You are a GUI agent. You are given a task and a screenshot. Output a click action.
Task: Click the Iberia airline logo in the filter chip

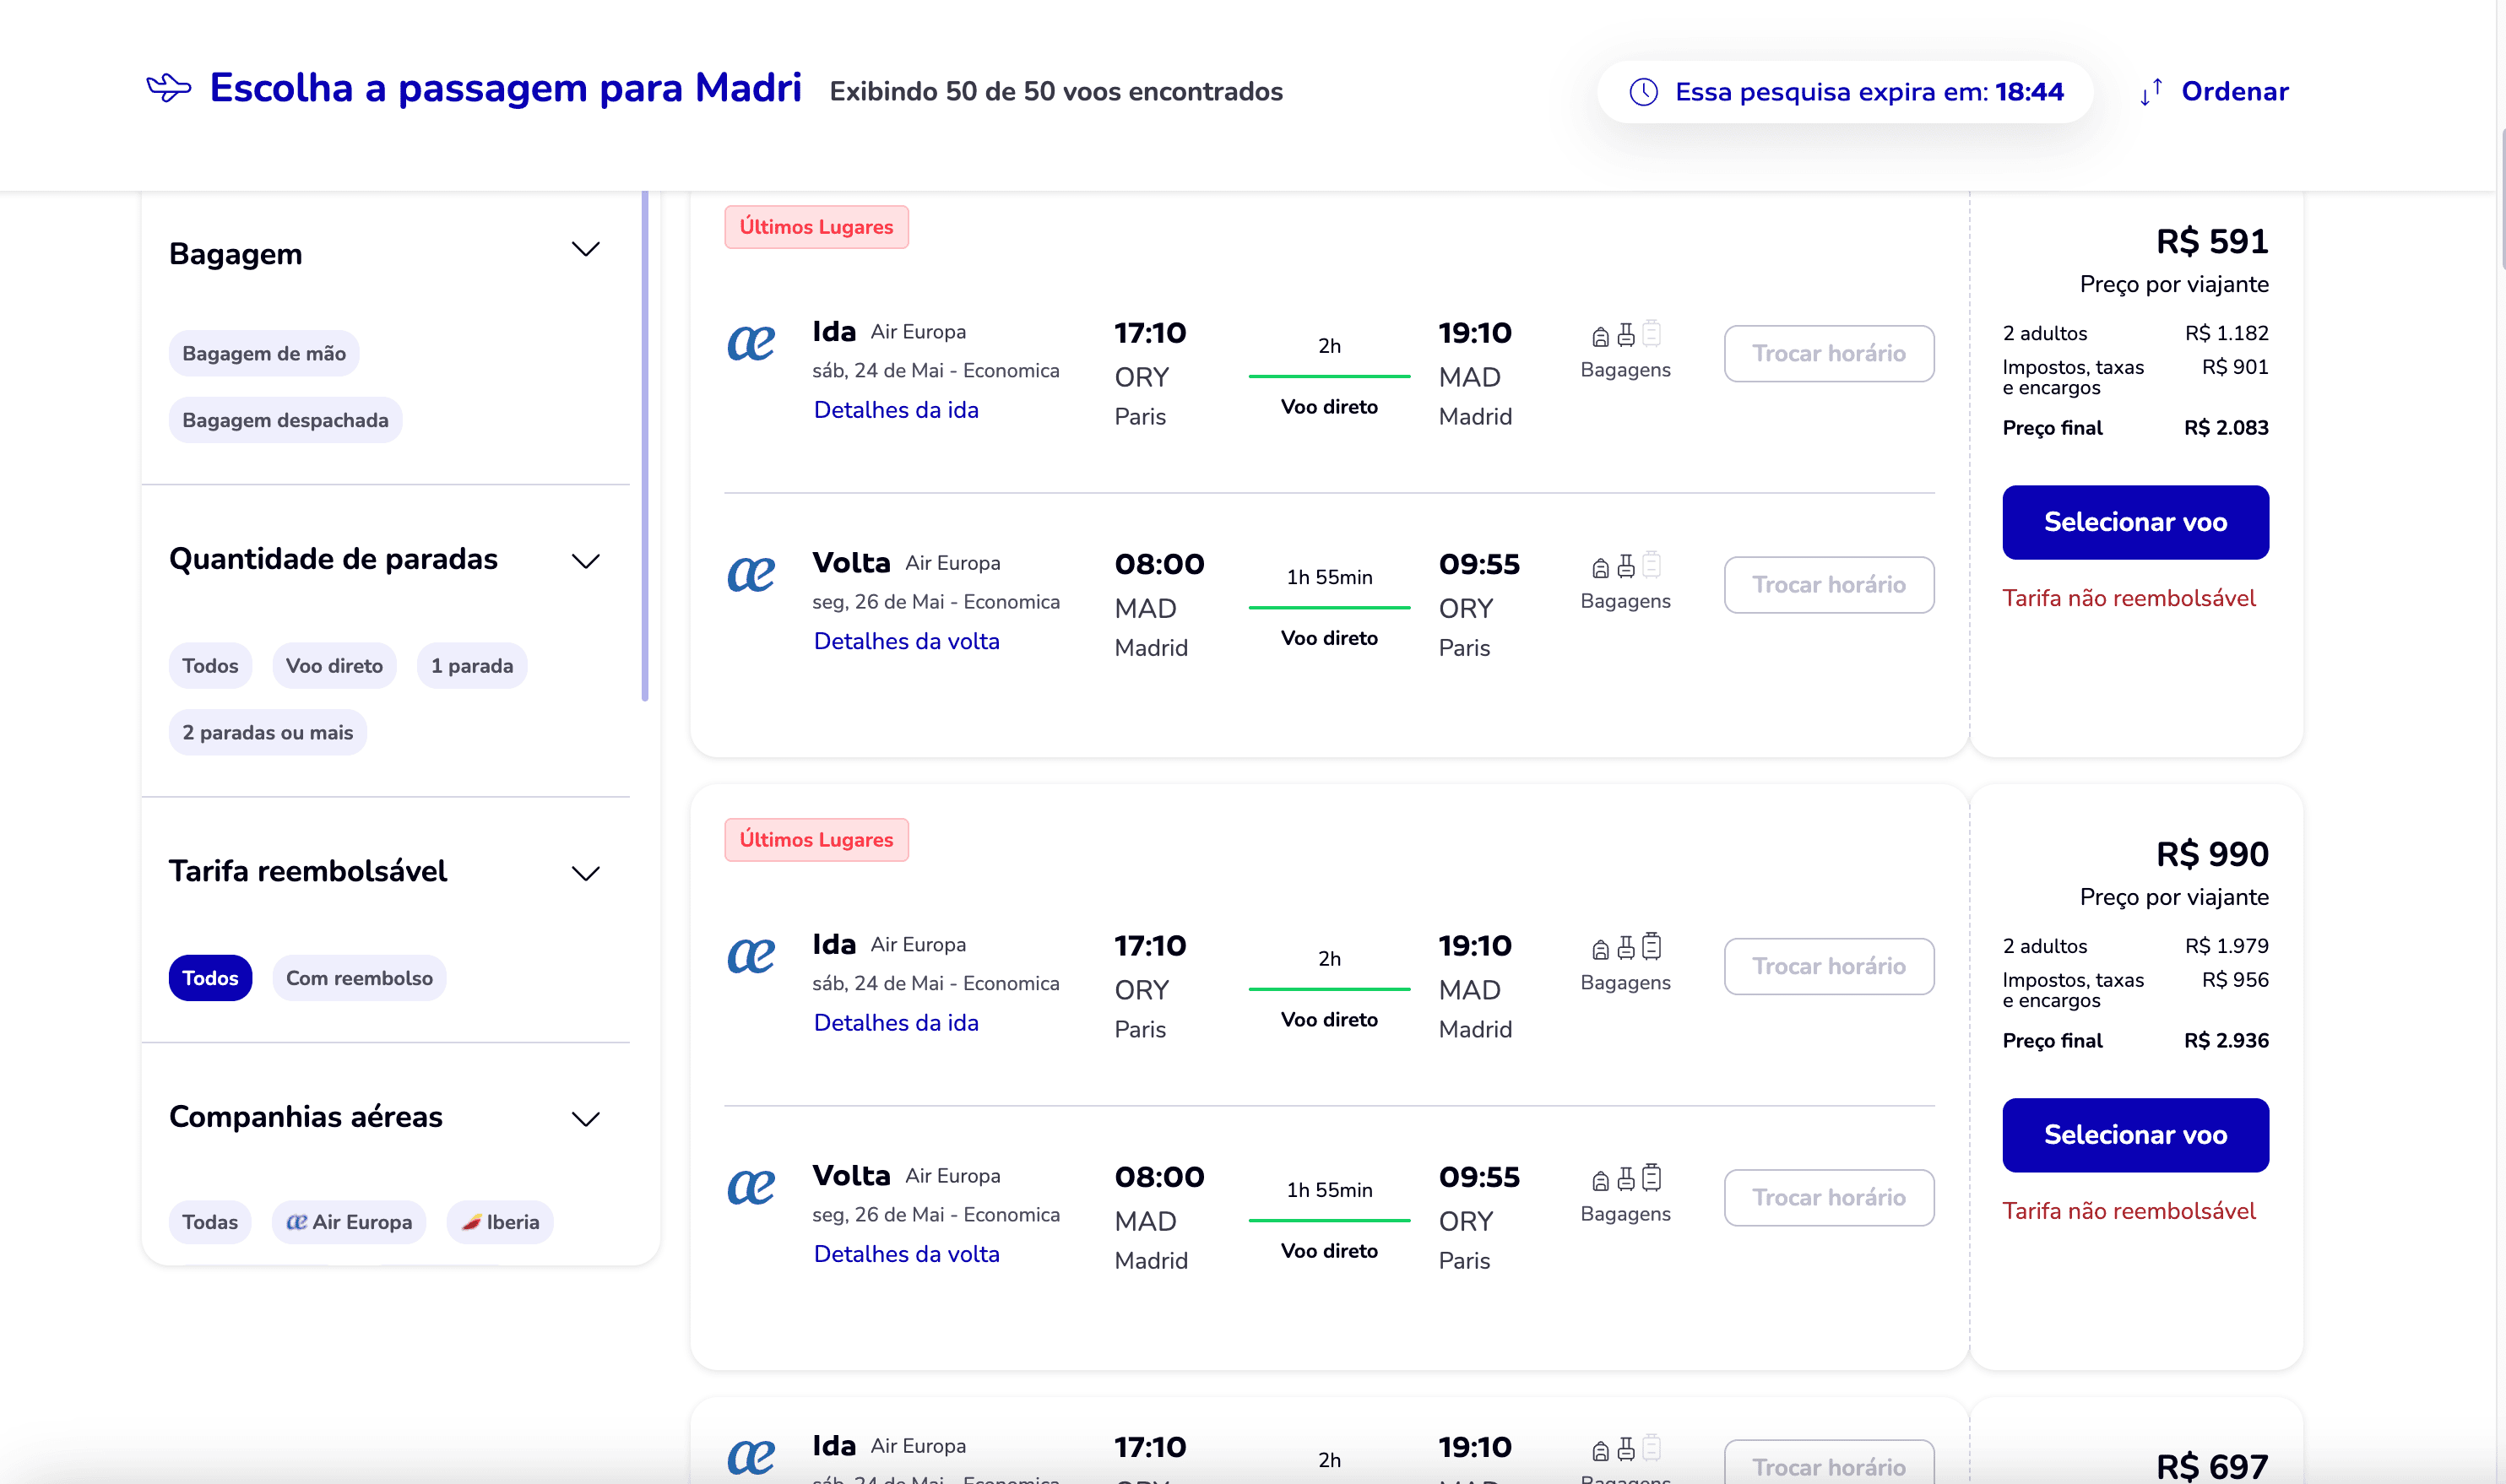(473, 1221)
